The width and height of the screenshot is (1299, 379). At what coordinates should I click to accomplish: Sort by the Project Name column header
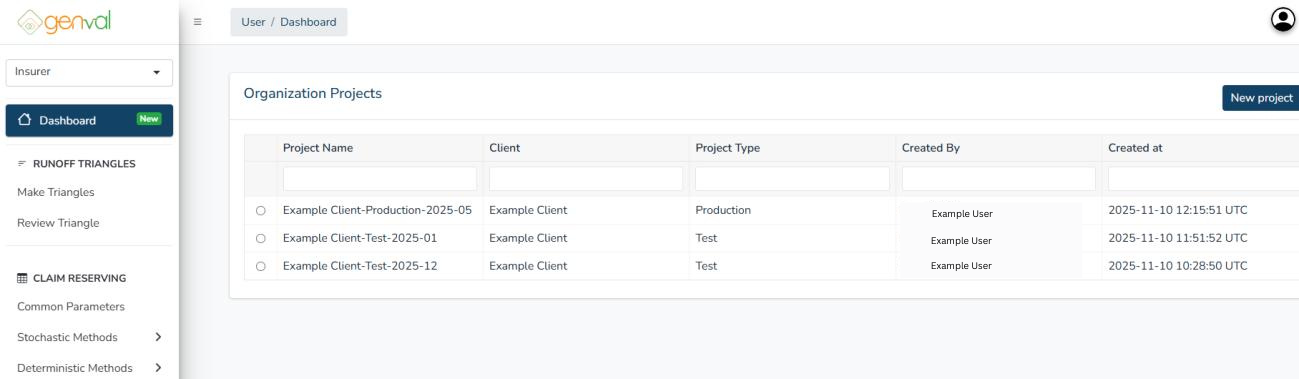(318, 148)
